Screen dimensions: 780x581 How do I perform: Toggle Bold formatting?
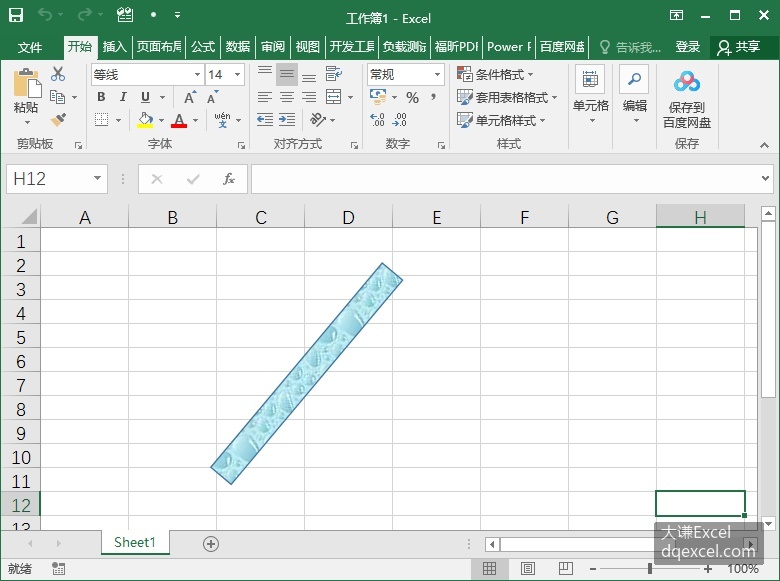(101, 97)
